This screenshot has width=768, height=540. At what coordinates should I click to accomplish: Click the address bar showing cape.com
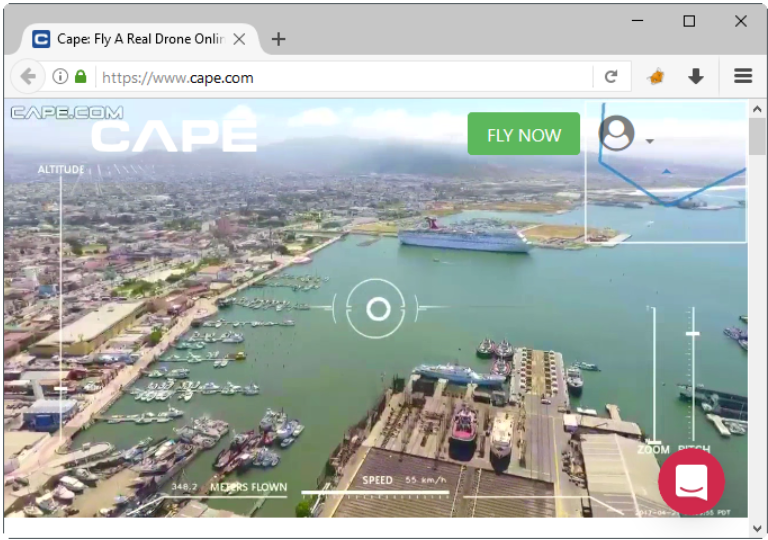[340, 77]
